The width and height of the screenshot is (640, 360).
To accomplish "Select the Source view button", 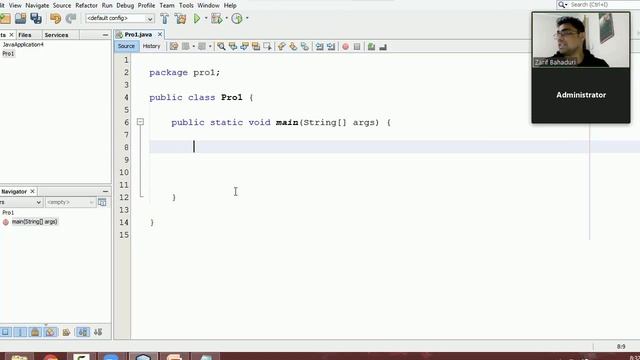I will [x=126, y=47].
